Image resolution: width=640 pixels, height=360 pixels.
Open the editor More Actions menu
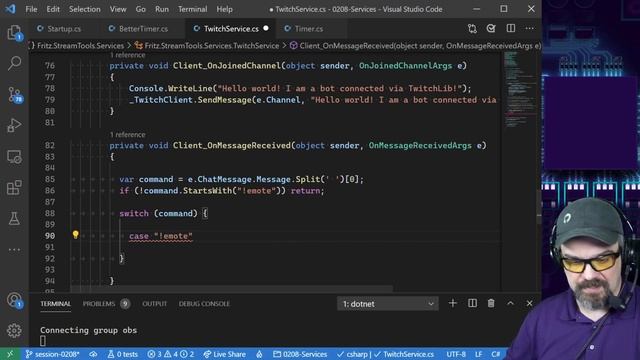click(530, 29)
